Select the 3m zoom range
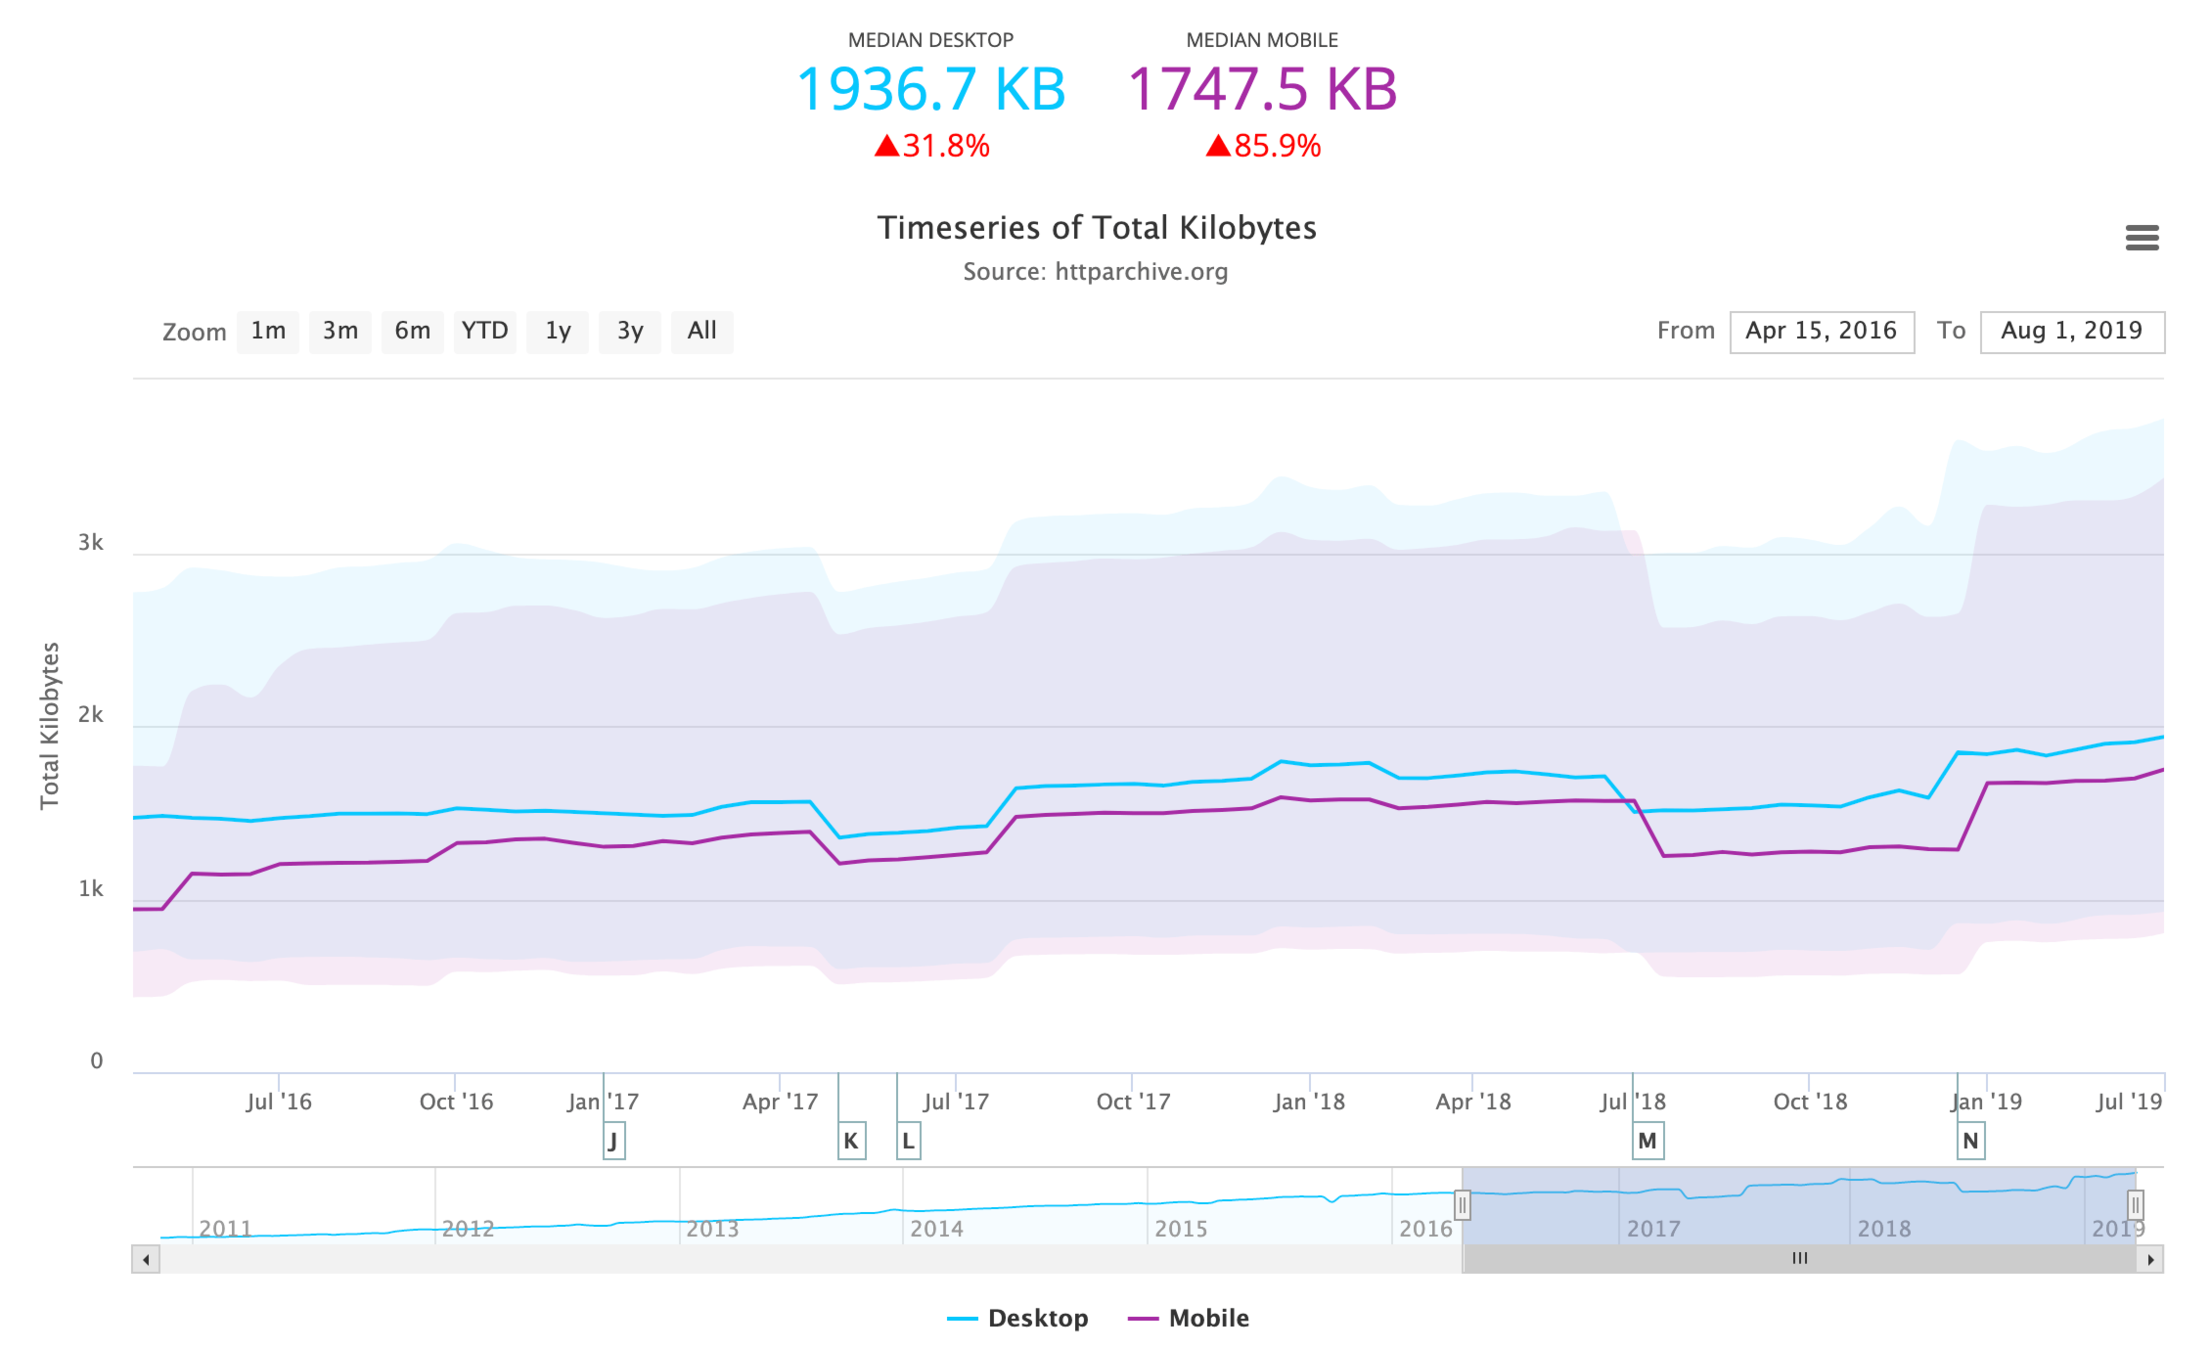The image size is (2211, 1350). click(340, 331)
